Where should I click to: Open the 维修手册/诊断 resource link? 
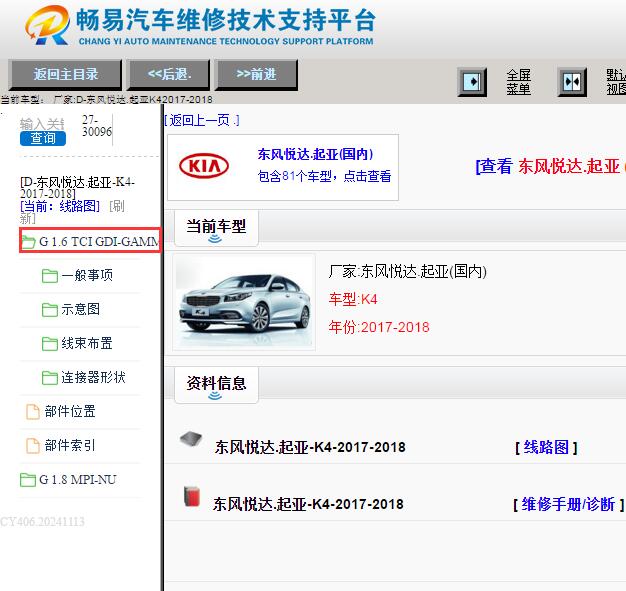pos(568,504)
